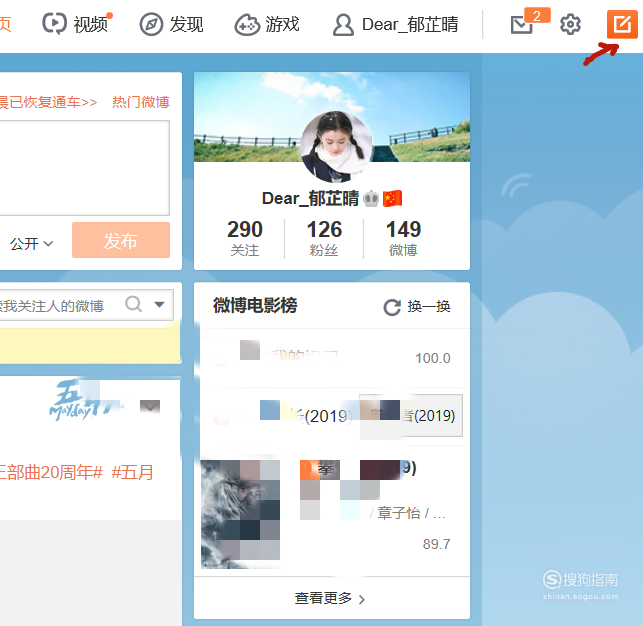Open the 发现 menu item
643x626 pixels.
(187, 25)
